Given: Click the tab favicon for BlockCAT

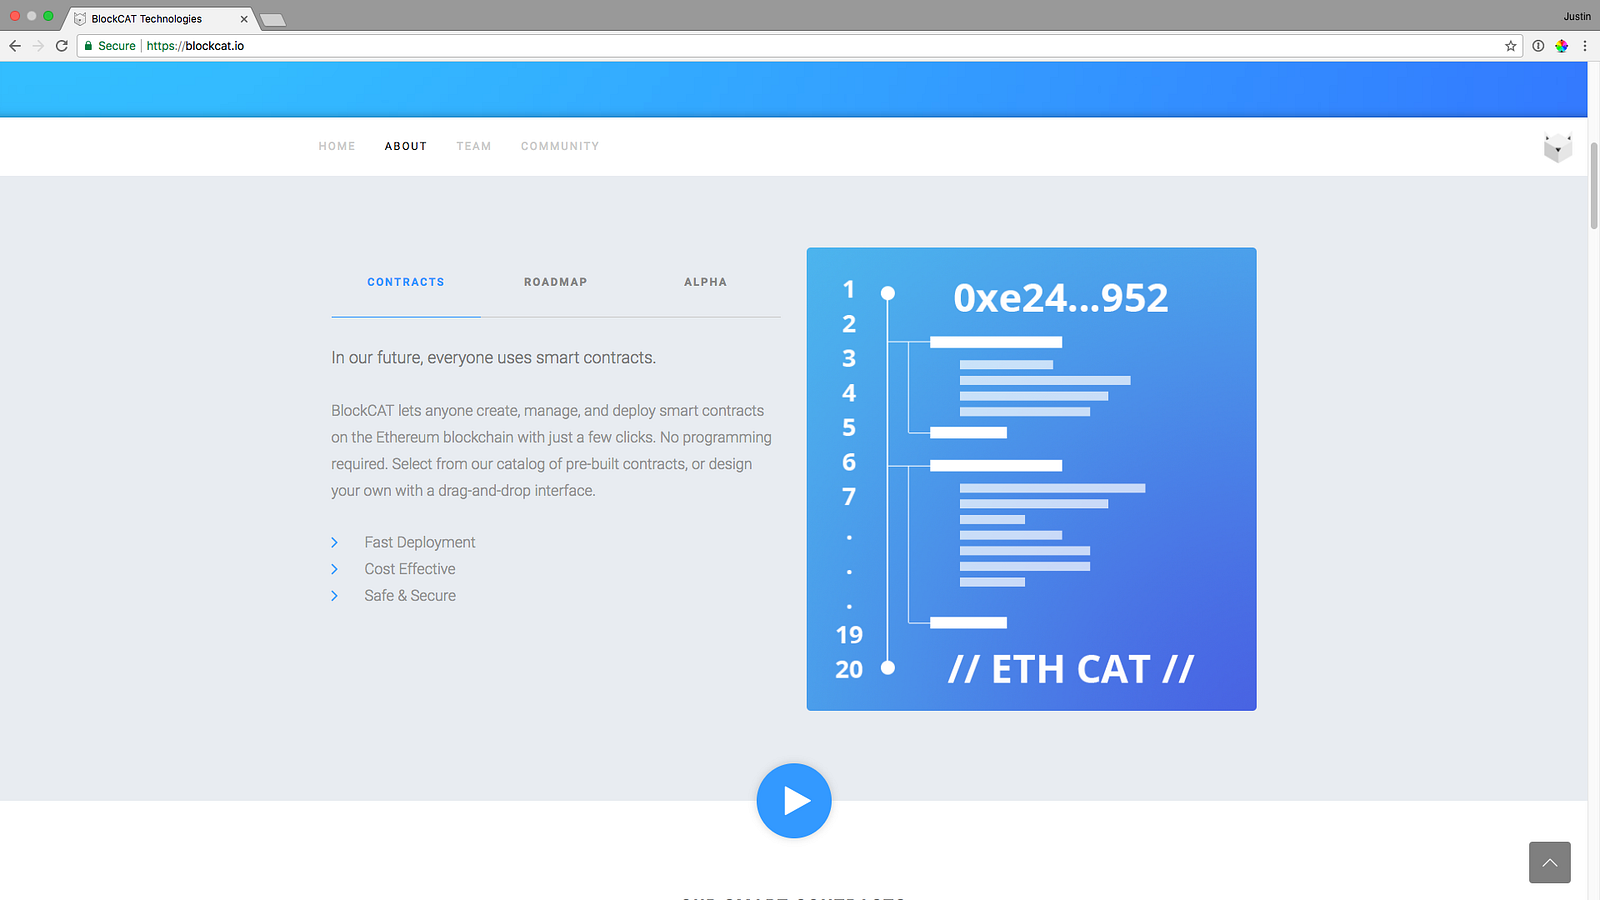Looking at the screenshot, I should coord(80,19).
